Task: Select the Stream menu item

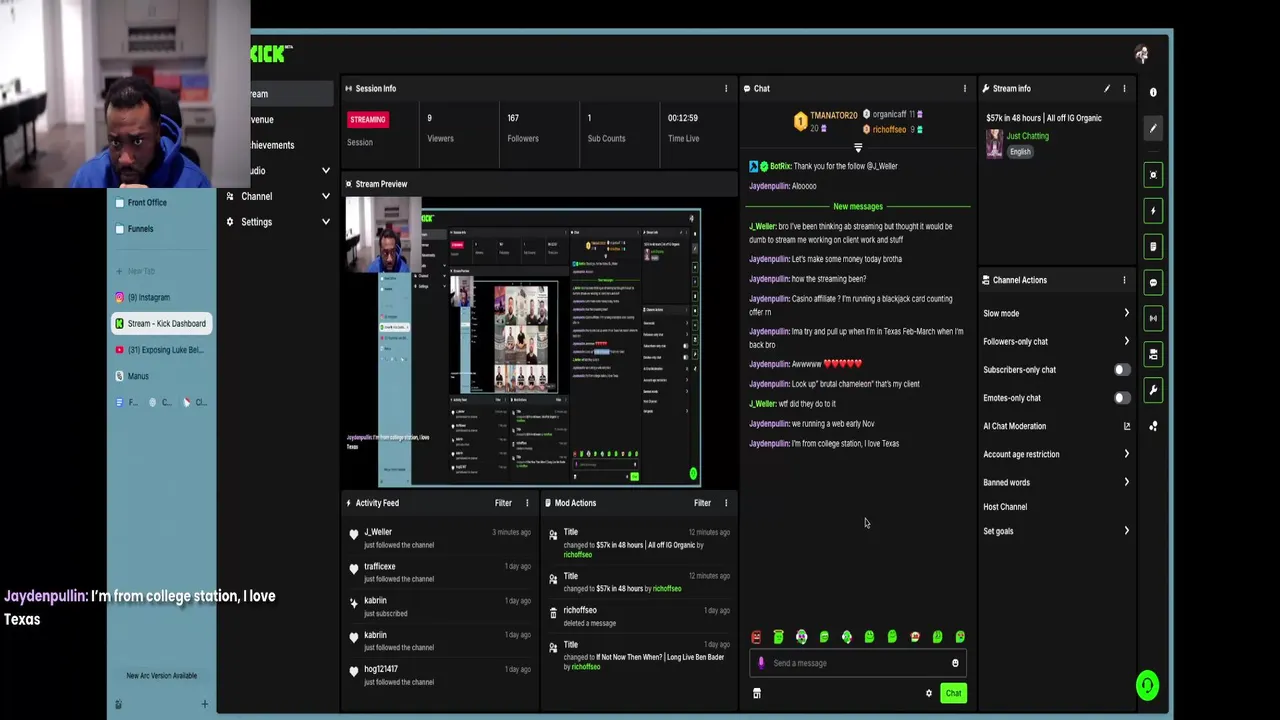Action: (x=290, y=94)
